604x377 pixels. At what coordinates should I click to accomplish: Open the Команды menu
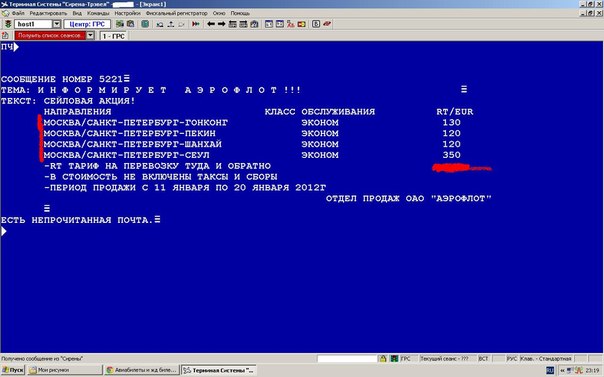pos(98,13)
